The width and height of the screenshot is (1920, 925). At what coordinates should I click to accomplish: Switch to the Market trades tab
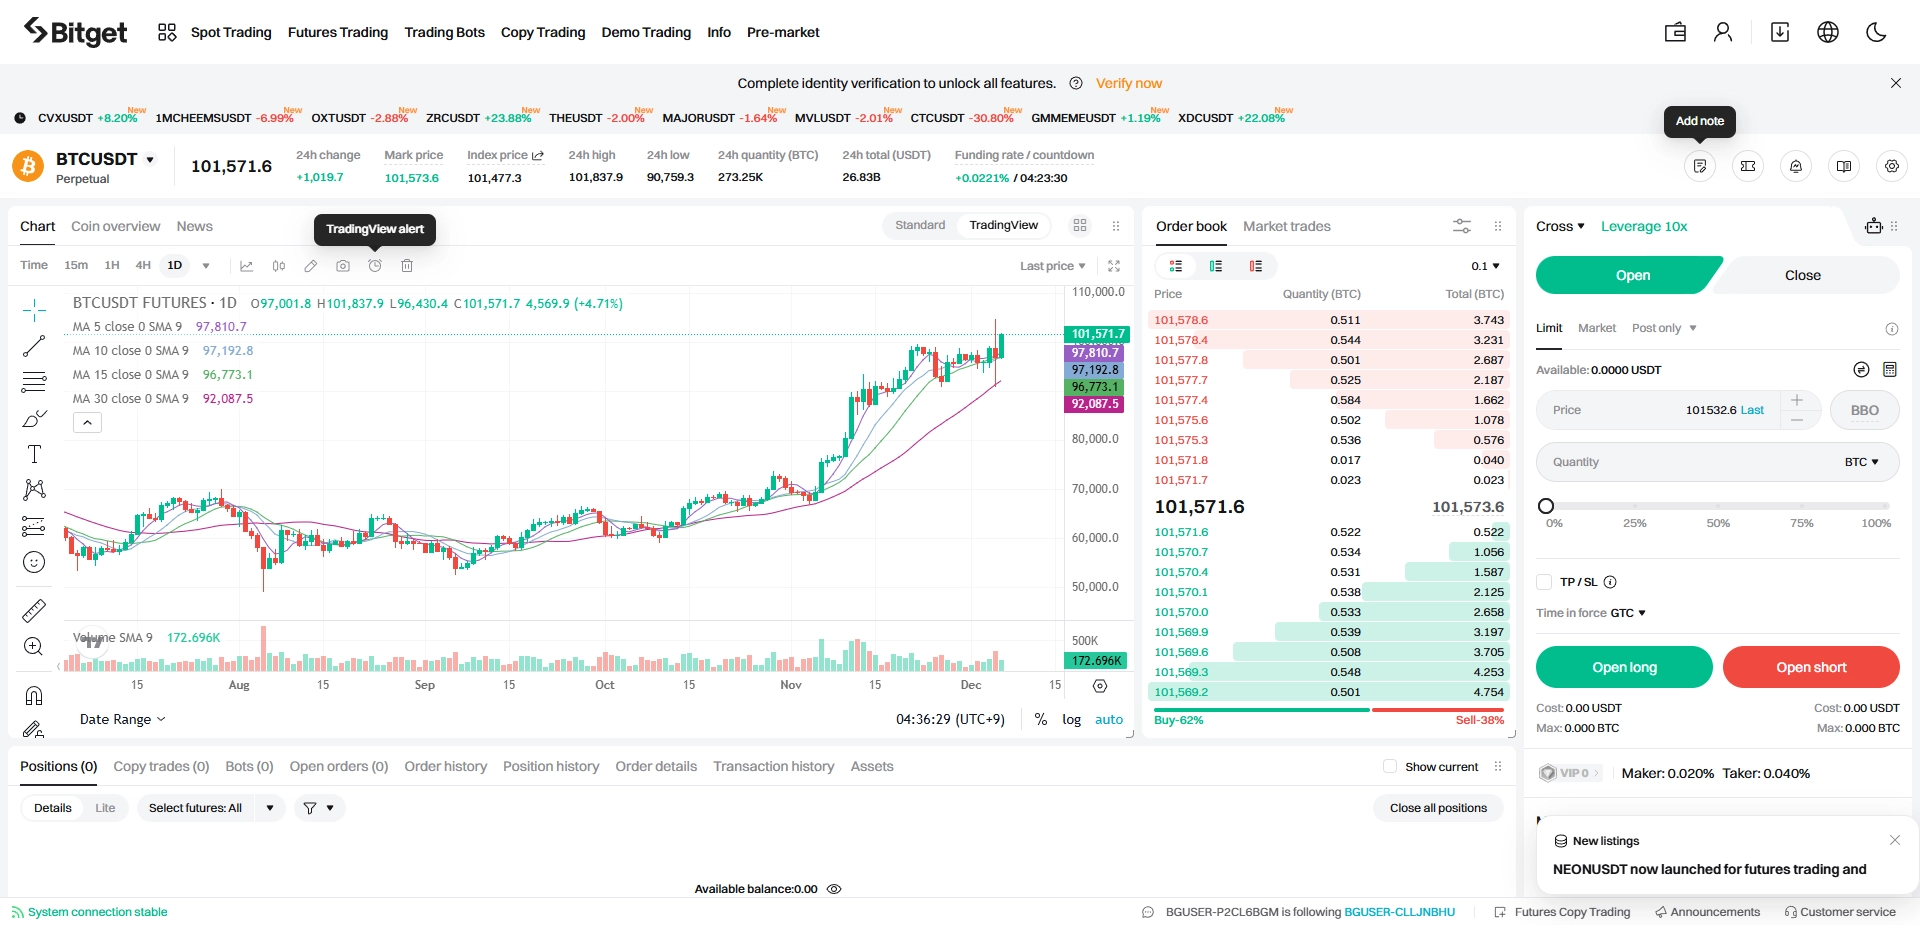1286,226
